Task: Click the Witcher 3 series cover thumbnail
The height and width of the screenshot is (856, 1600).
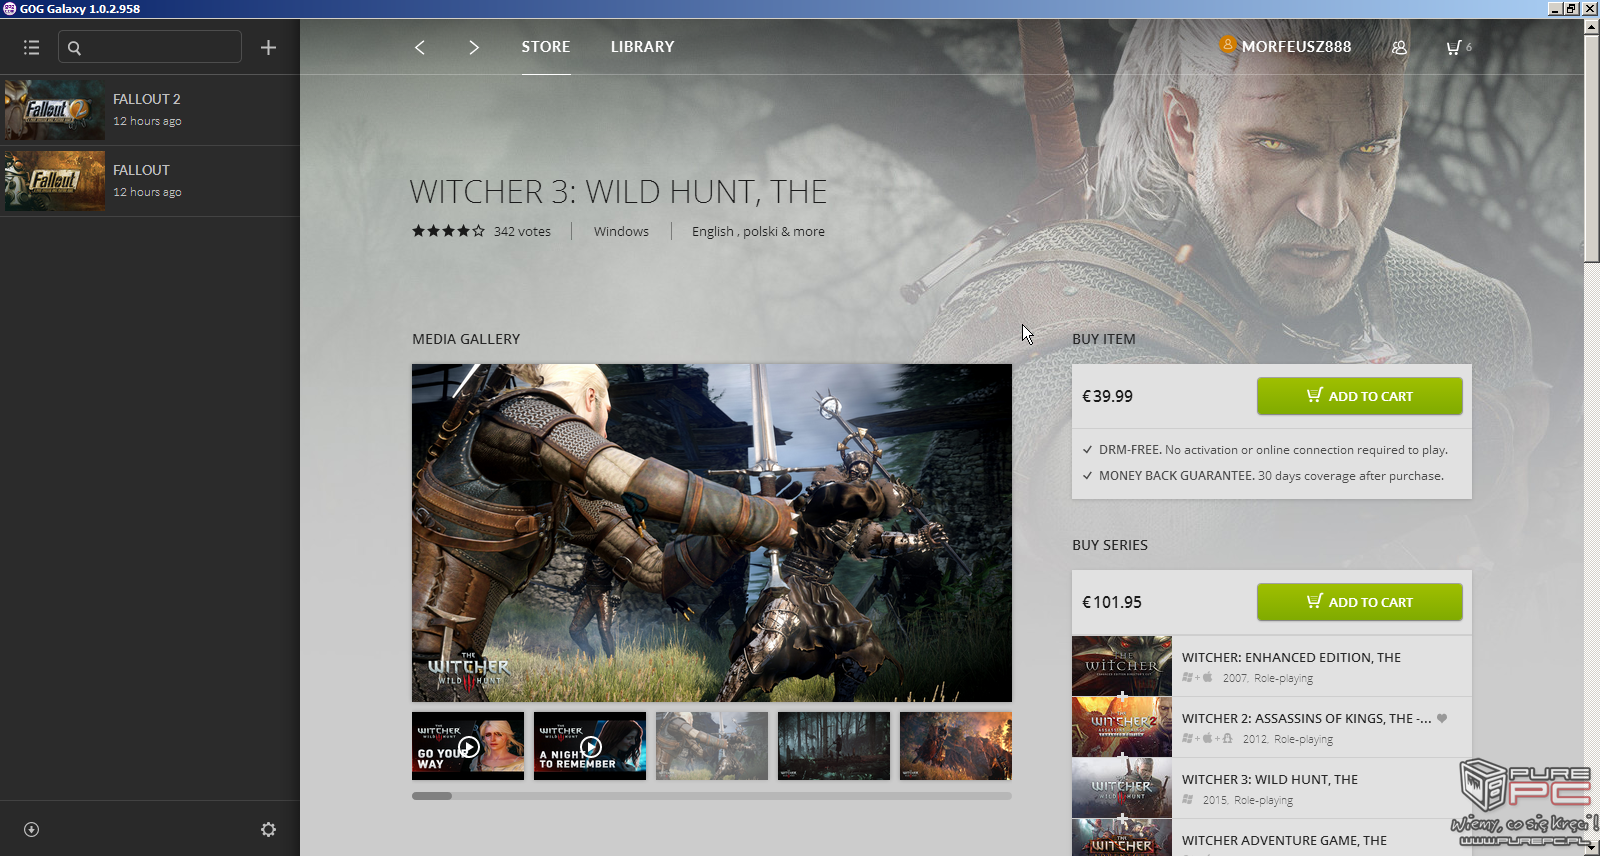Action: pyautogui.click(x=1122, y=788)
